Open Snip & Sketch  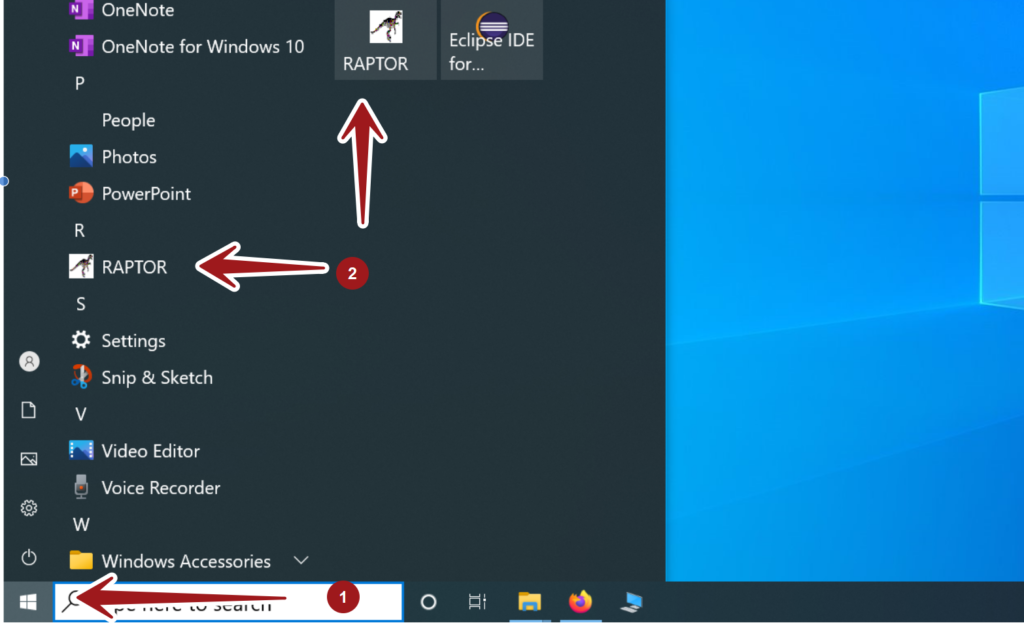tap(157, 377)
